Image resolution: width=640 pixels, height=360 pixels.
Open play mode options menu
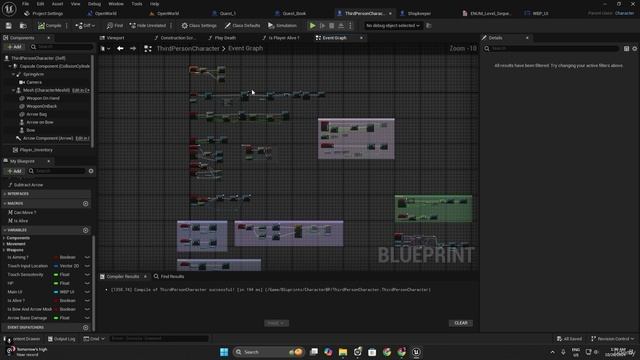(350, 26)
